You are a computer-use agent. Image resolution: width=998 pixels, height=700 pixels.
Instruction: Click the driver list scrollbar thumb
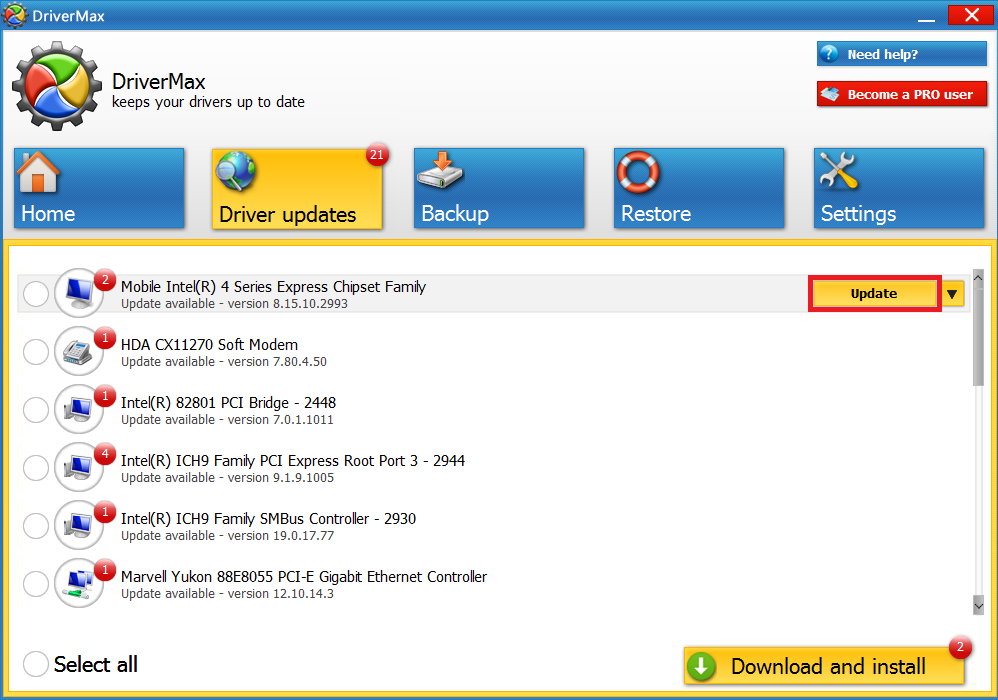(x=978, y=335)
